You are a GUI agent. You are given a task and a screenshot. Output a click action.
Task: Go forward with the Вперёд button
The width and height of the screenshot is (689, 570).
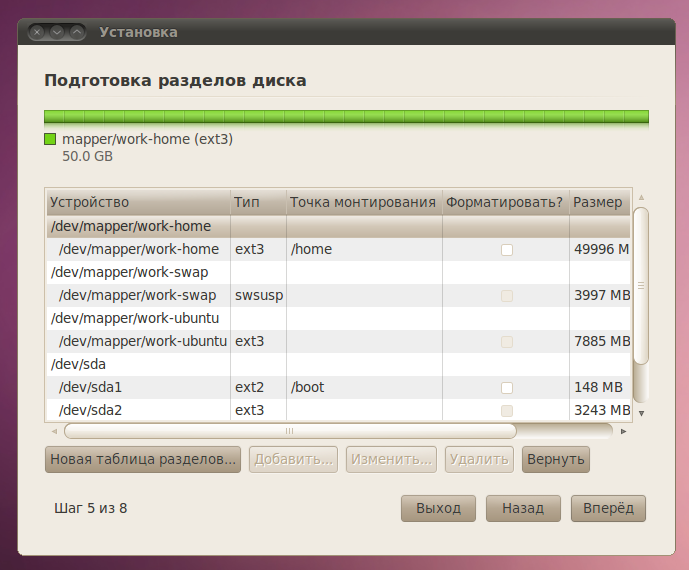coord(608,508)
